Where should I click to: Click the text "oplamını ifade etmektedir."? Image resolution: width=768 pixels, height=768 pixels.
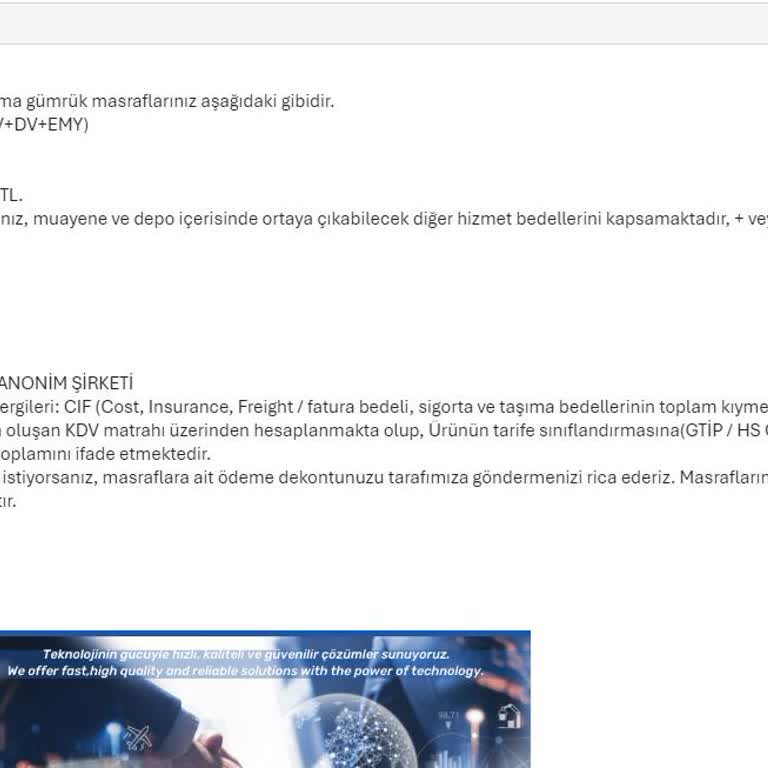point(105,454)
